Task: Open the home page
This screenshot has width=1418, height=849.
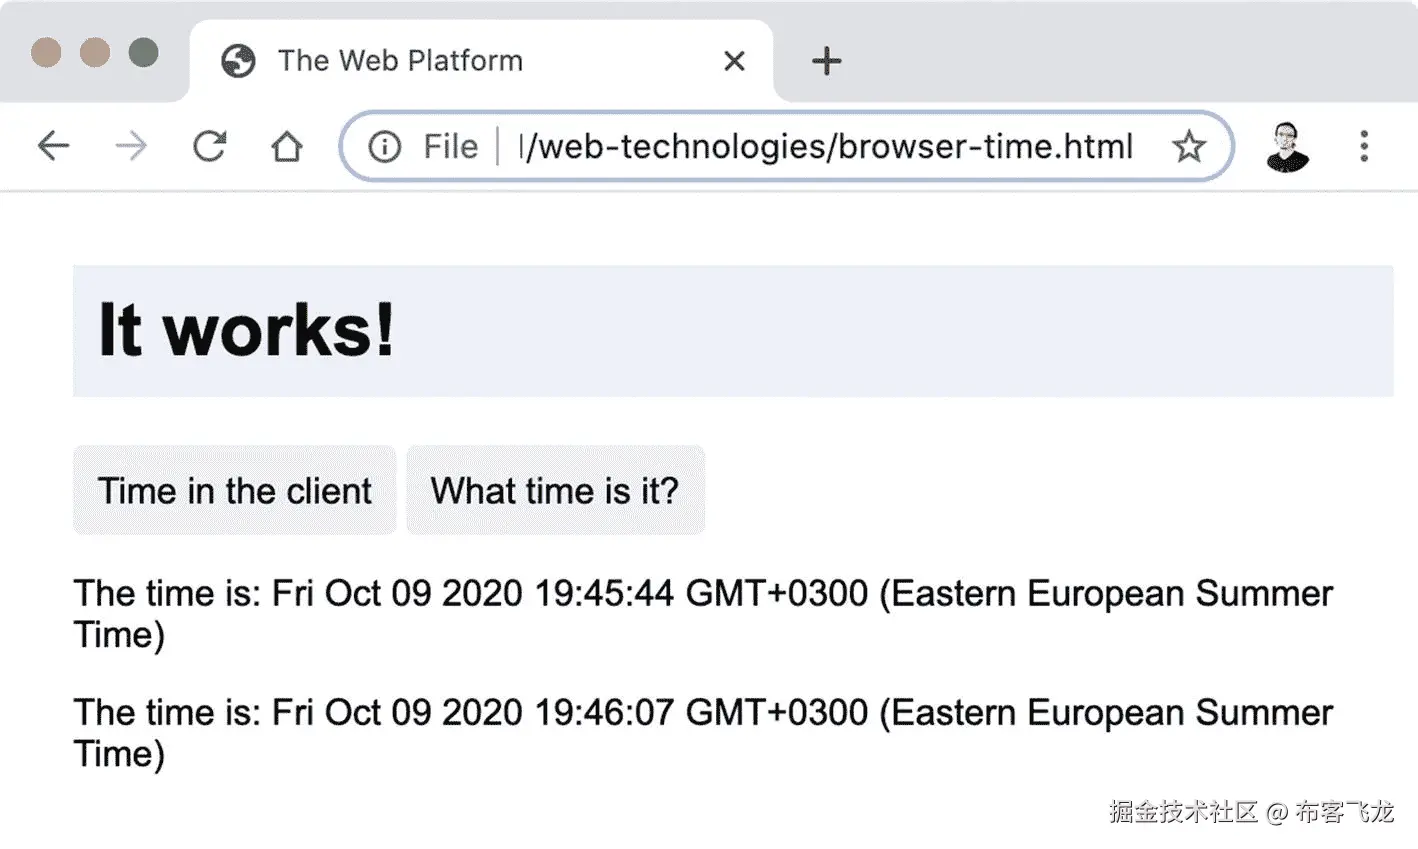Action: click(287, 147)
